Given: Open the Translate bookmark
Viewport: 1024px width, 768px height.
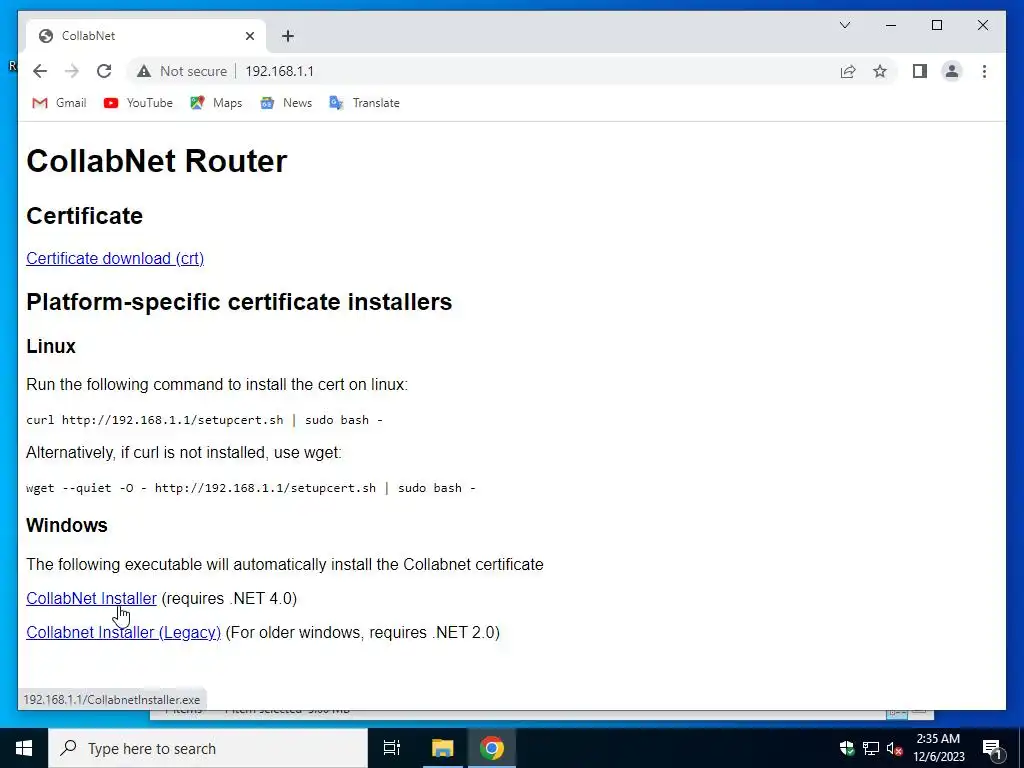Looking at the screenshot, I should [364, 103].
